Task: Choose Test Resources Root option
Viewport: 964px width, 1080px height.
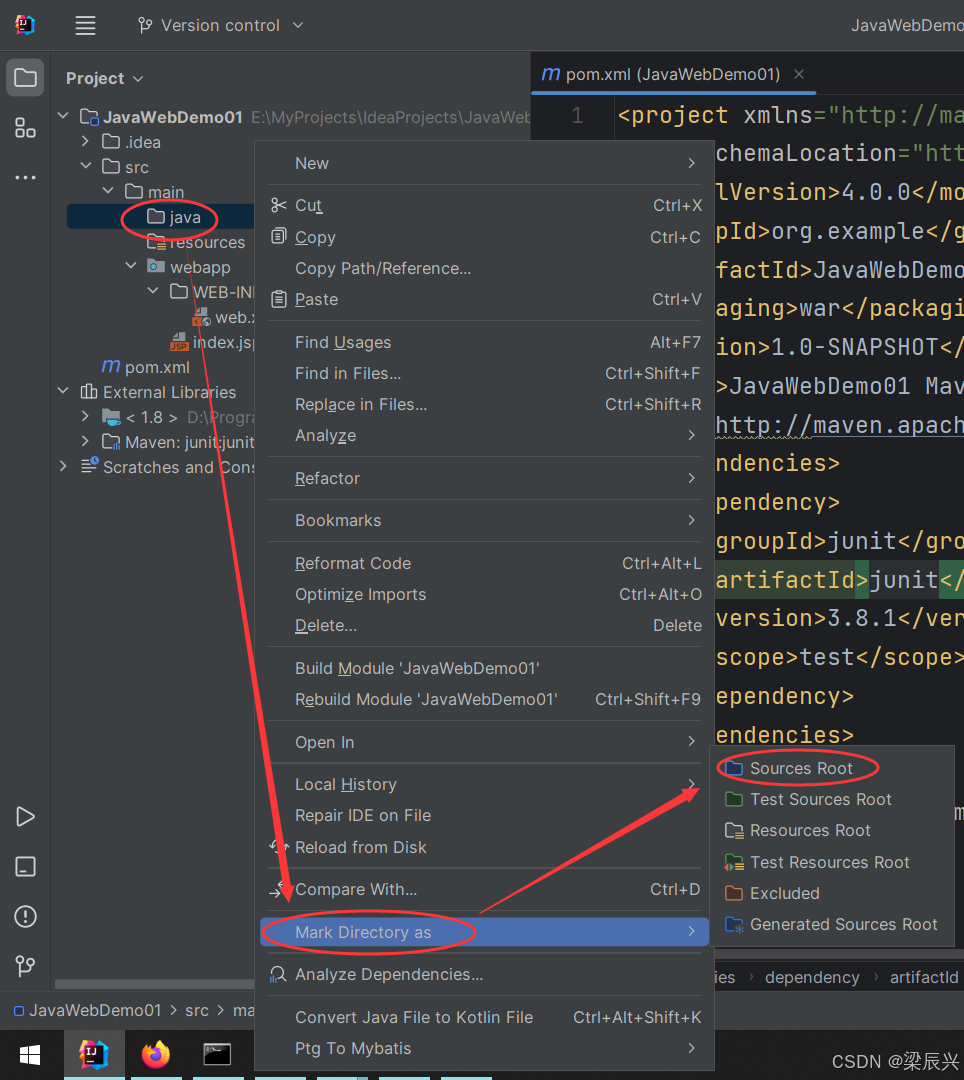Action: click(832, 862)
